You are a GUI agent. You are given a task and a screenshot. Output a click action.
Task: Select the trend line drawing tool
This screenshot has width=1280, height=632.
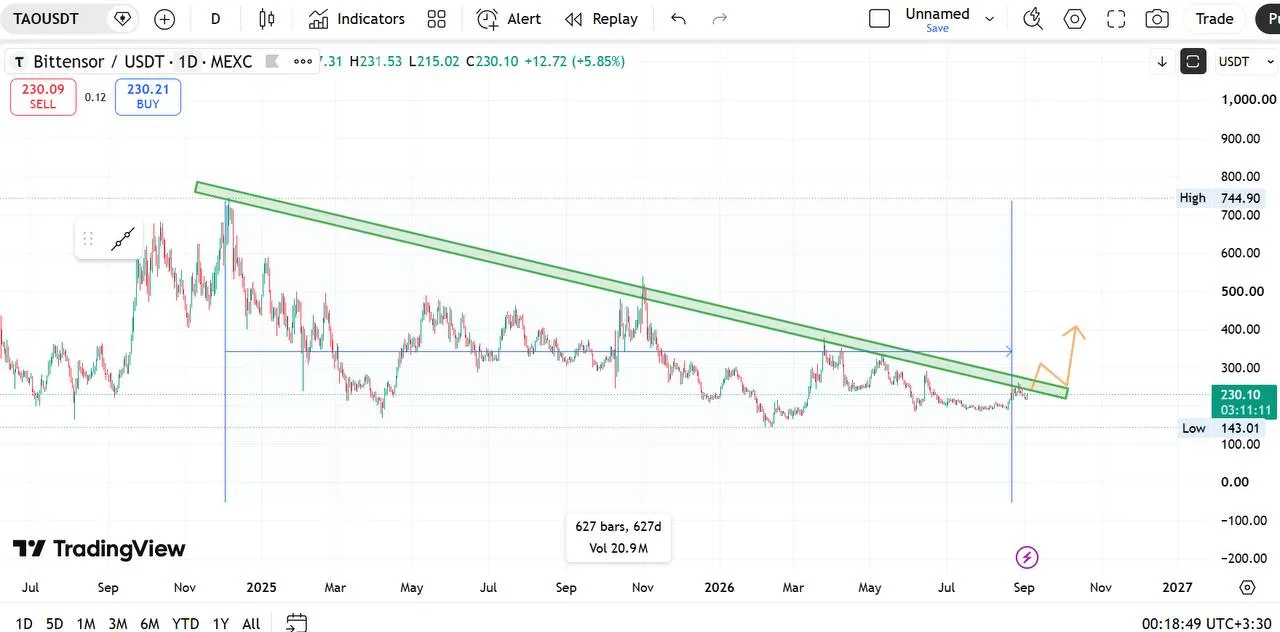click(123, 239)
